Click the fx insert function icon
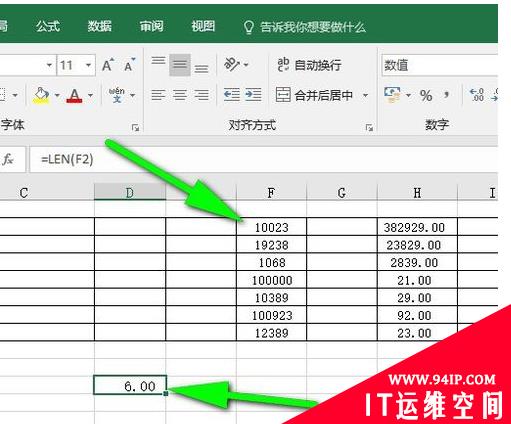Viewport: 511px width, 424px height. click(8, 159)
